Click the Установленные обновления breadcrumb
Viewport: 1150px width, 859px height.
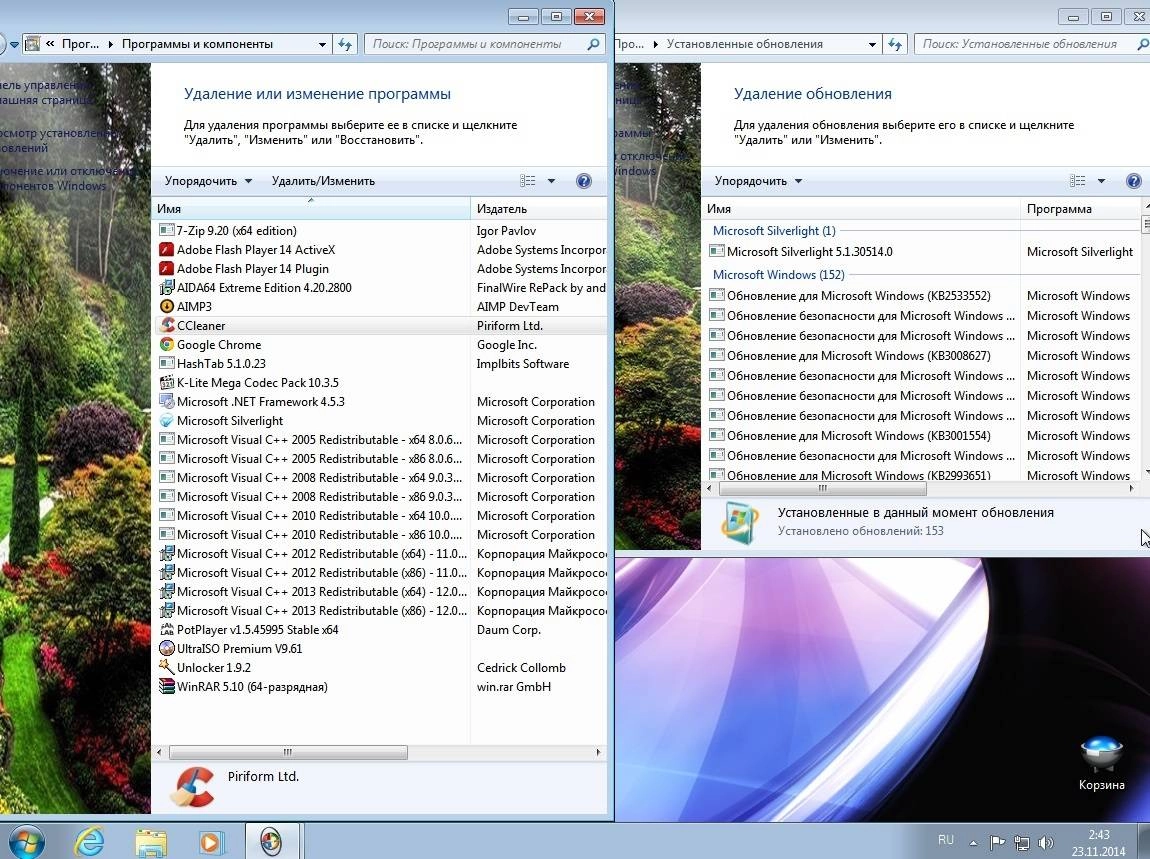[x=744, y=44]
